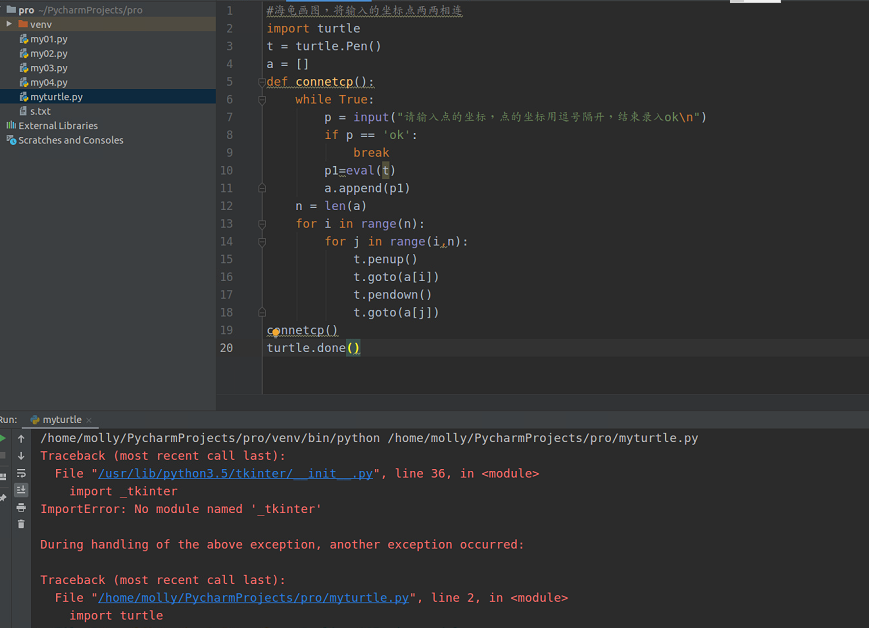Click the green Rerun button in Run panel
The image size is (869, 628).
click(2, 438)
